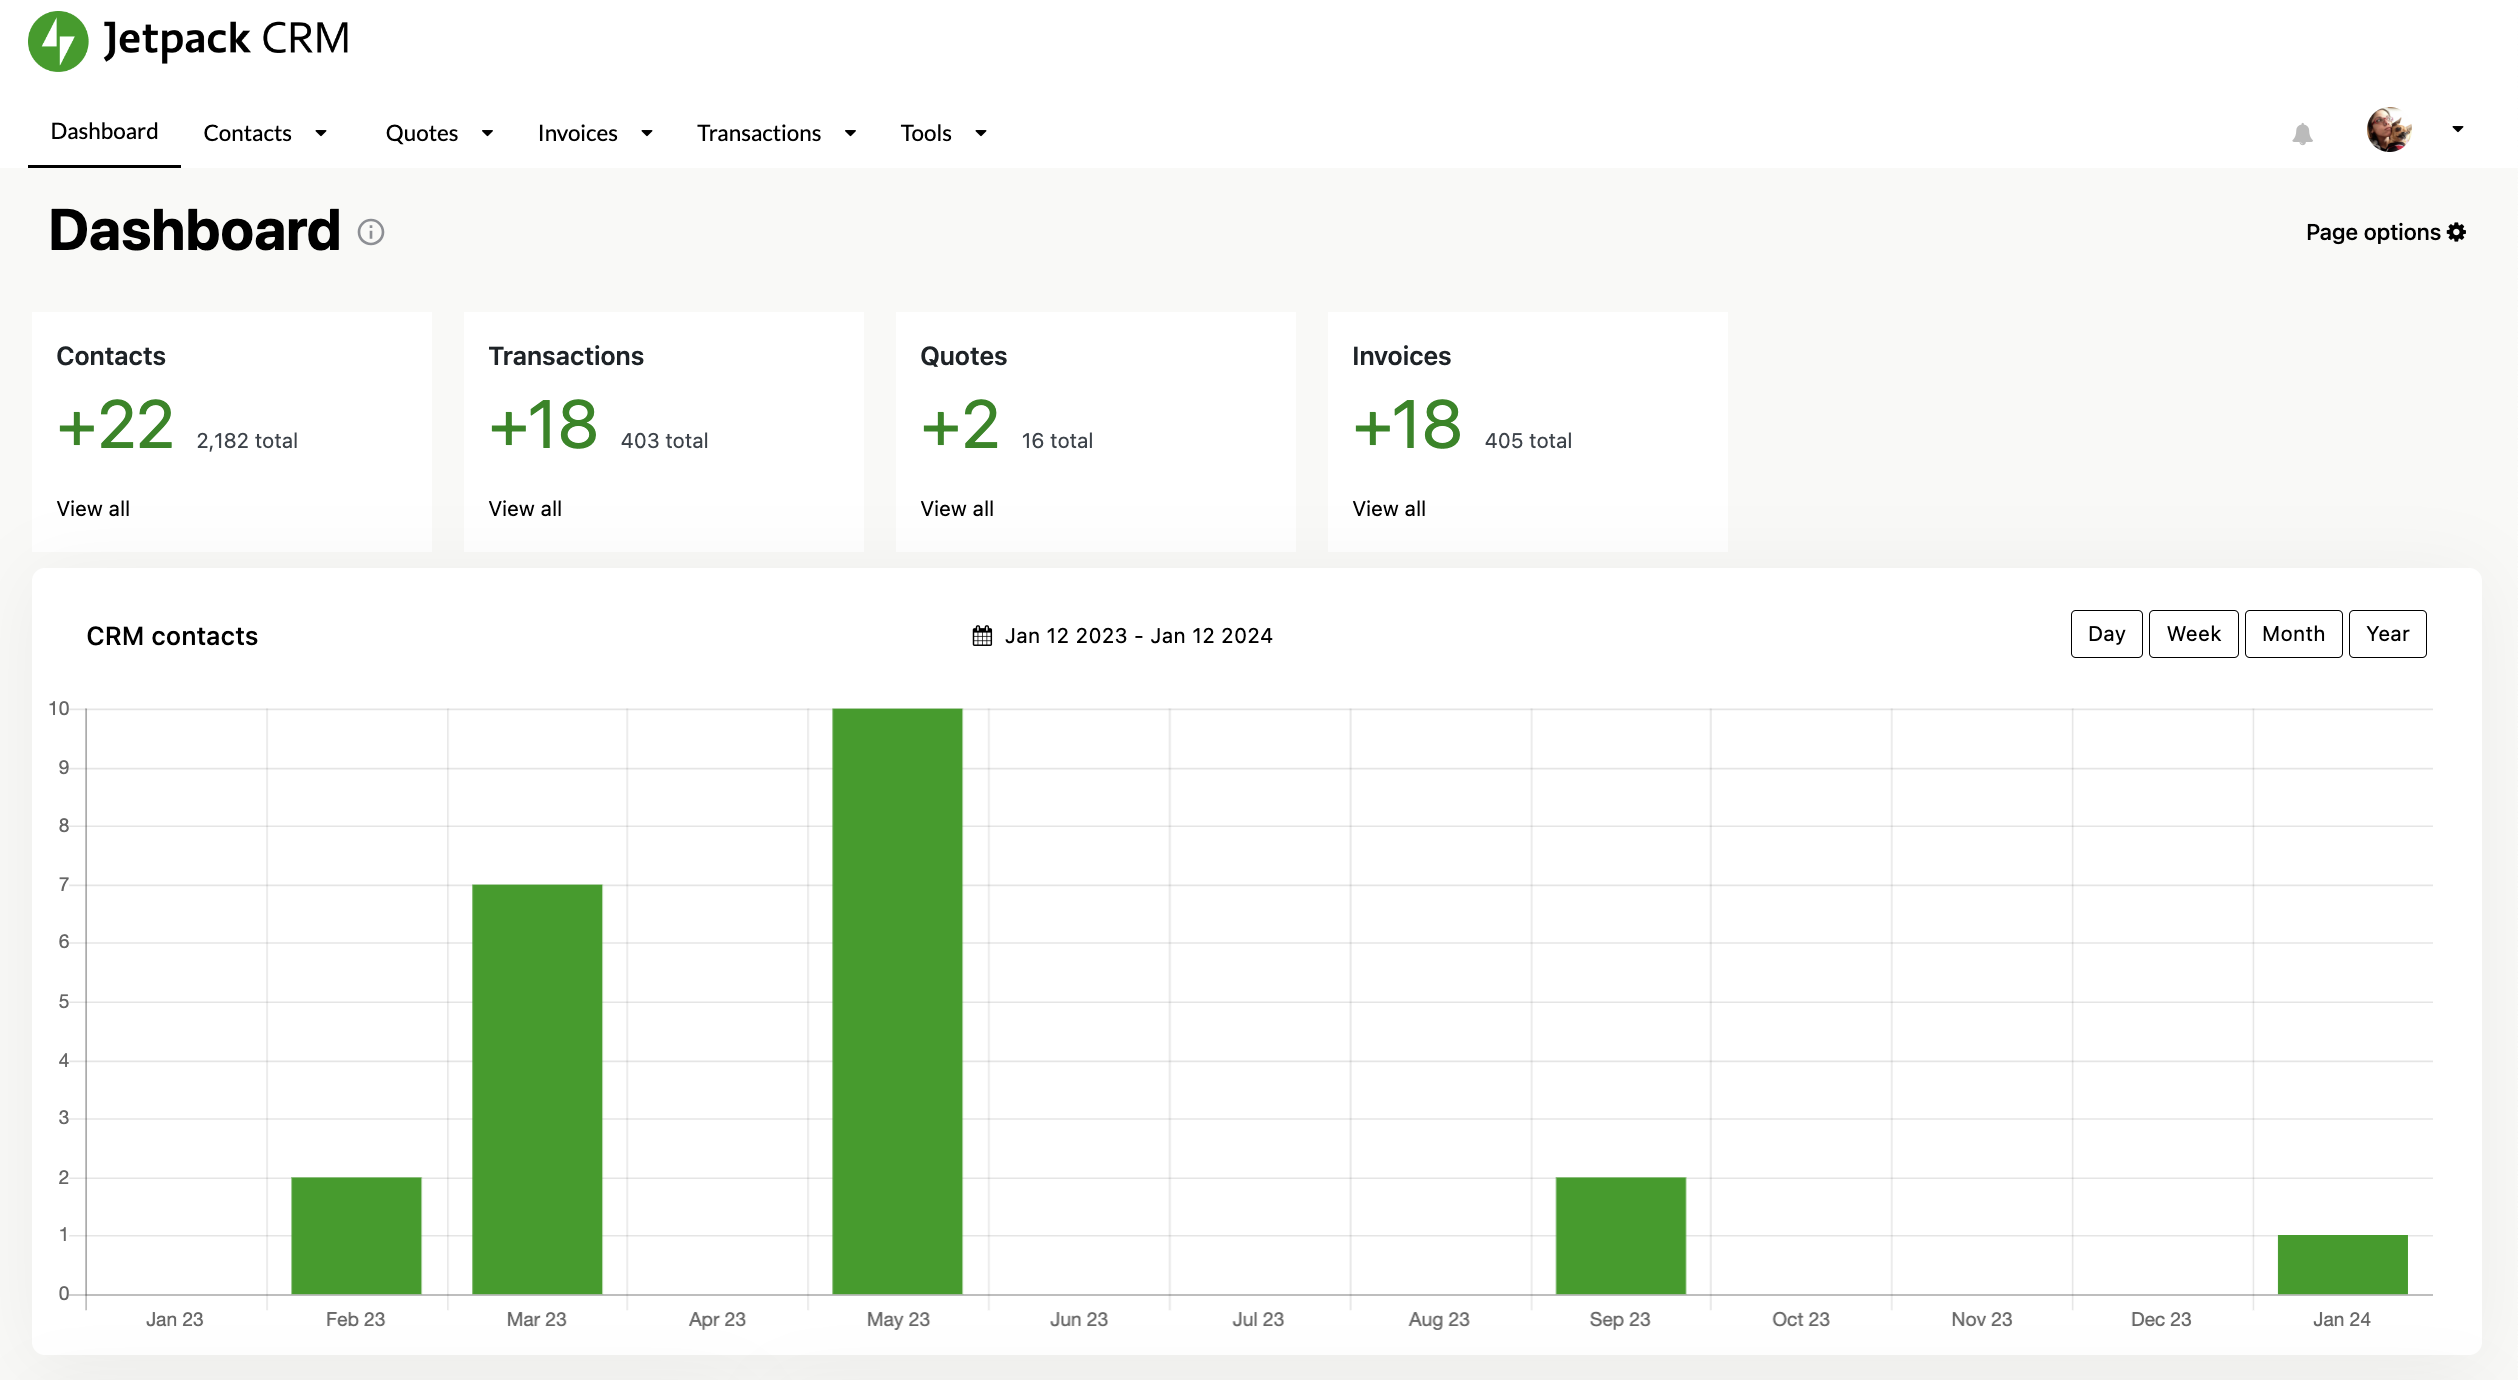The image size is (2518, 1380).
Task: Switch chart view to Week
Action: pos(2193,633)
